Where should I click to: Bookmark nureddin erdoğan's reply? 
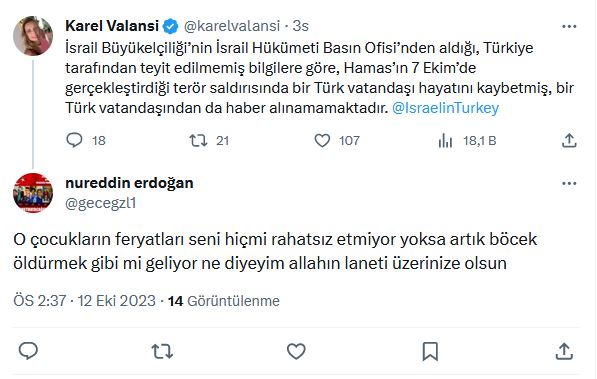430,351
